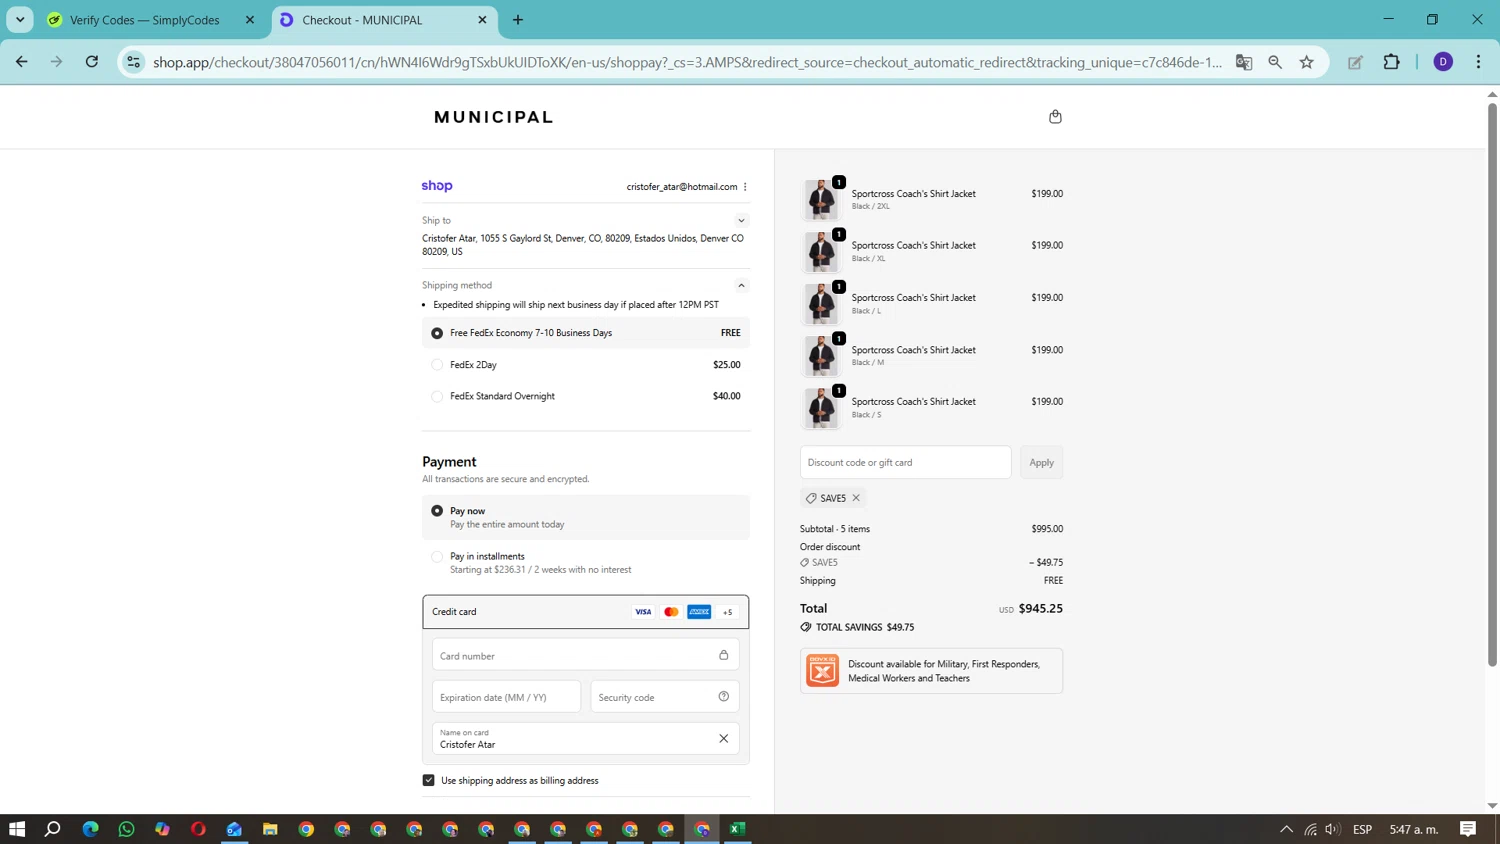Expand the Ship to address section
The height and width of the screenshot is (844, 1500).
pos(741,220)
